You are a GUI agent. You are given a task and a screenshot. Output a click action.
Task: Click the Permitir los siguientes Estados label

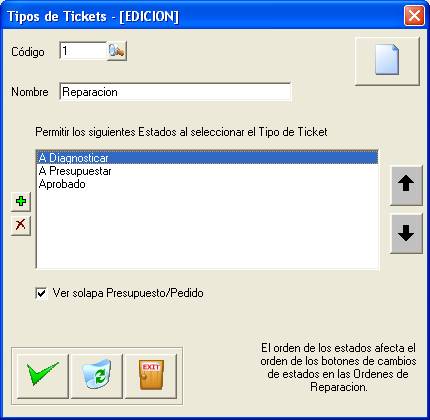(x=181, y=132)
